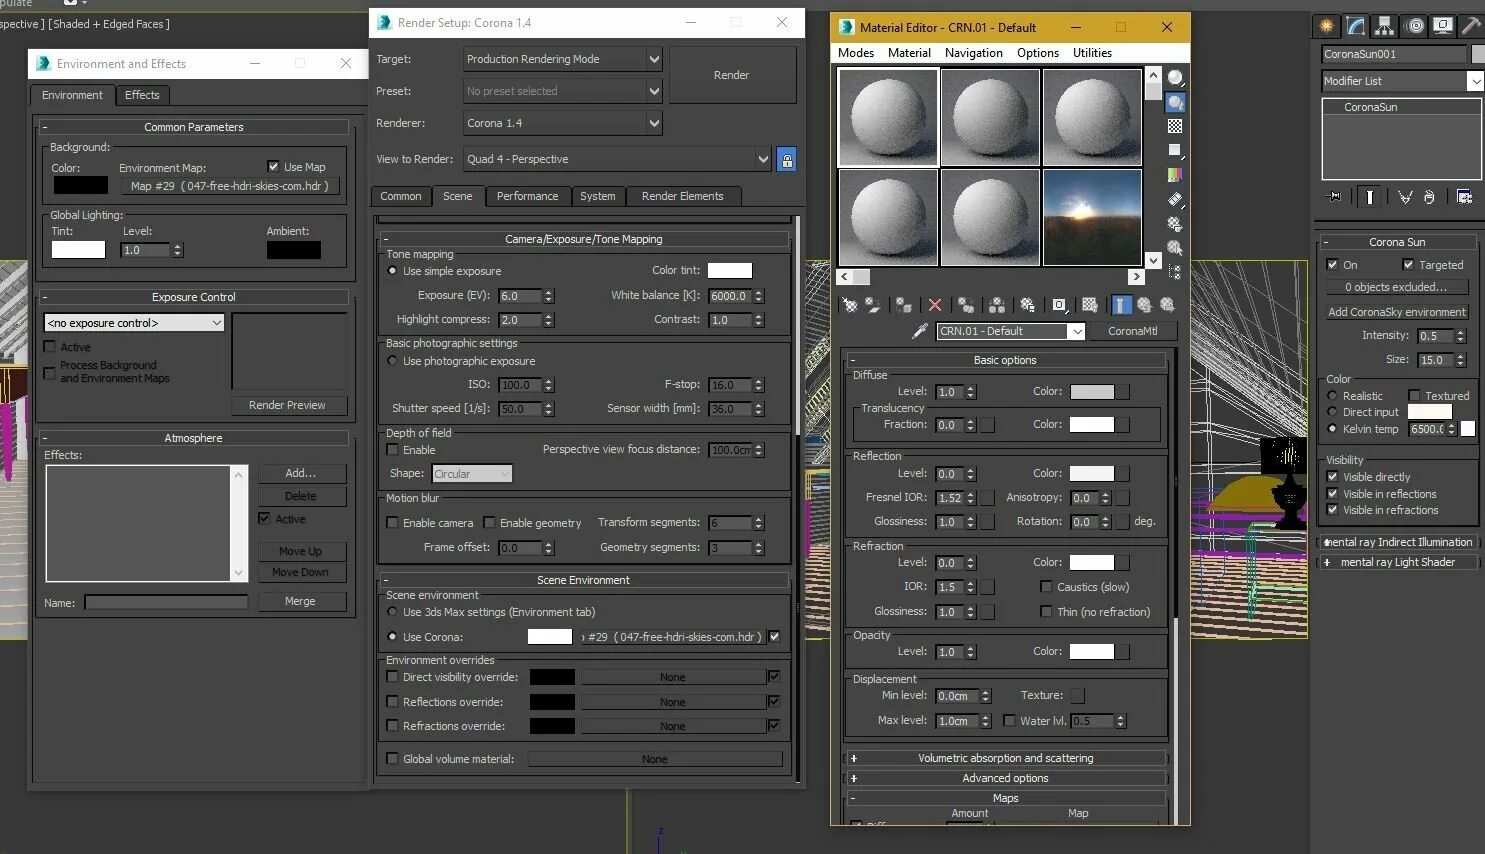This screenshot has height=854, width=1485.
Task: Toggle Show End Result in modifier stack
Action: [1370, 197]
